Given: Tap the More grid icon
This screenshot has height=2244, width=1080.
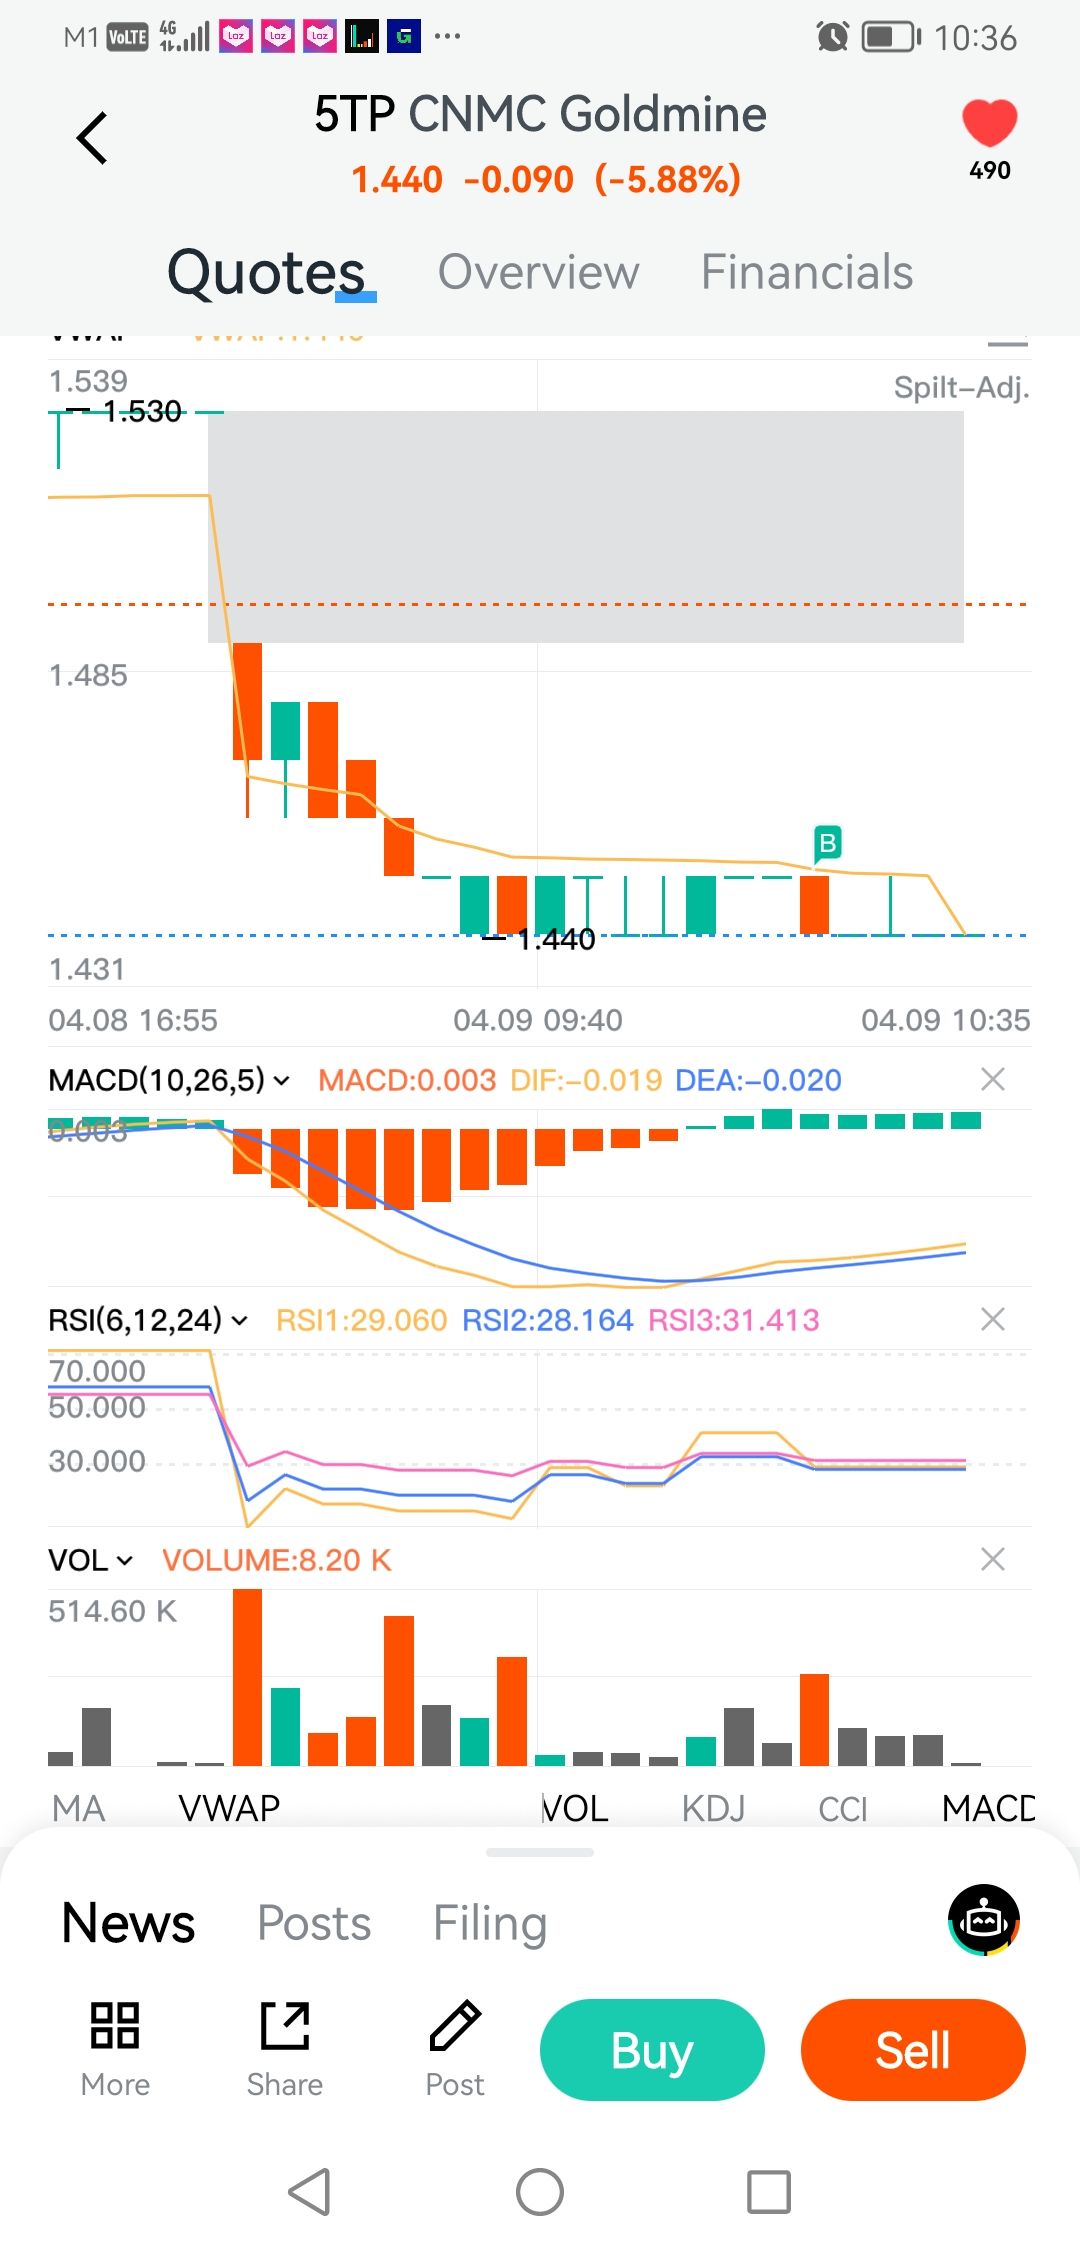Looking at the screenshot, I should tap(115, 2026).
